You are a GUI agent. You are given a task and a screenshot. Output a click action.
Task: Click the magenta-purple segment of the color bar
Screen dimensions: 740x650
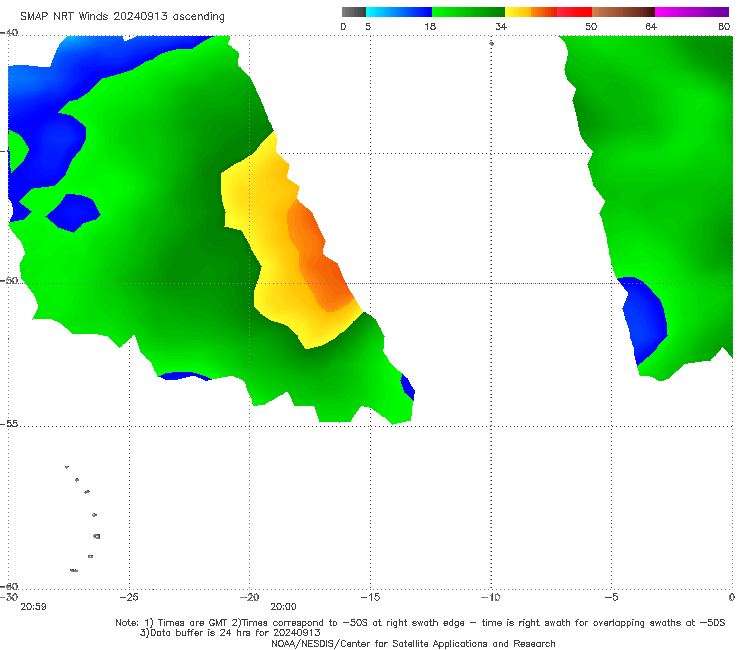click(x=692, y=12)
